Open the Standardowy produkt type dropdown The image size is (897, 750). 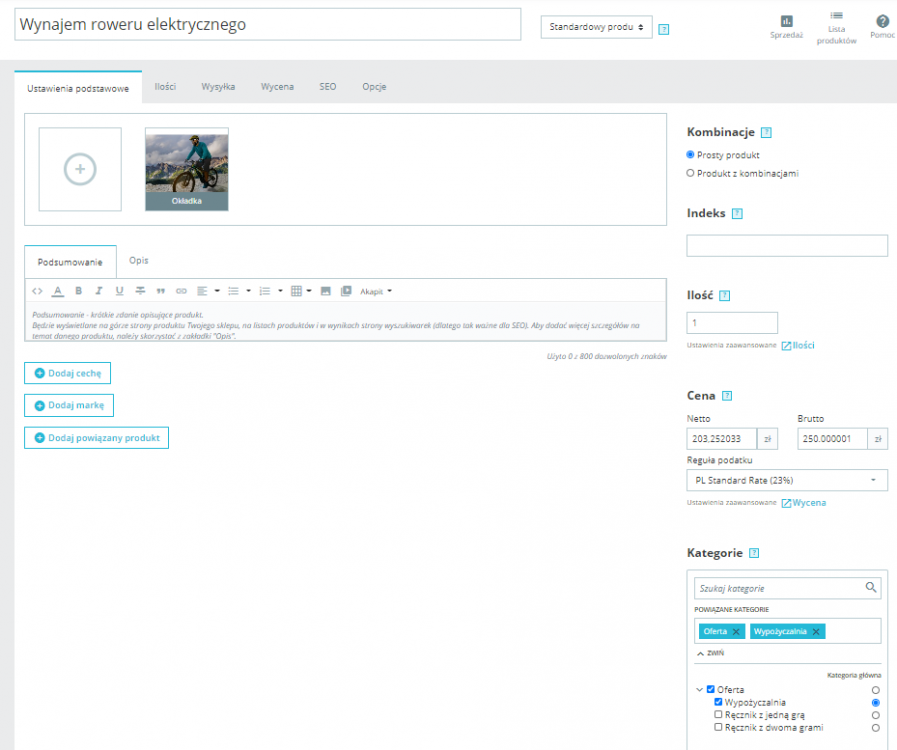coord(596,27)
